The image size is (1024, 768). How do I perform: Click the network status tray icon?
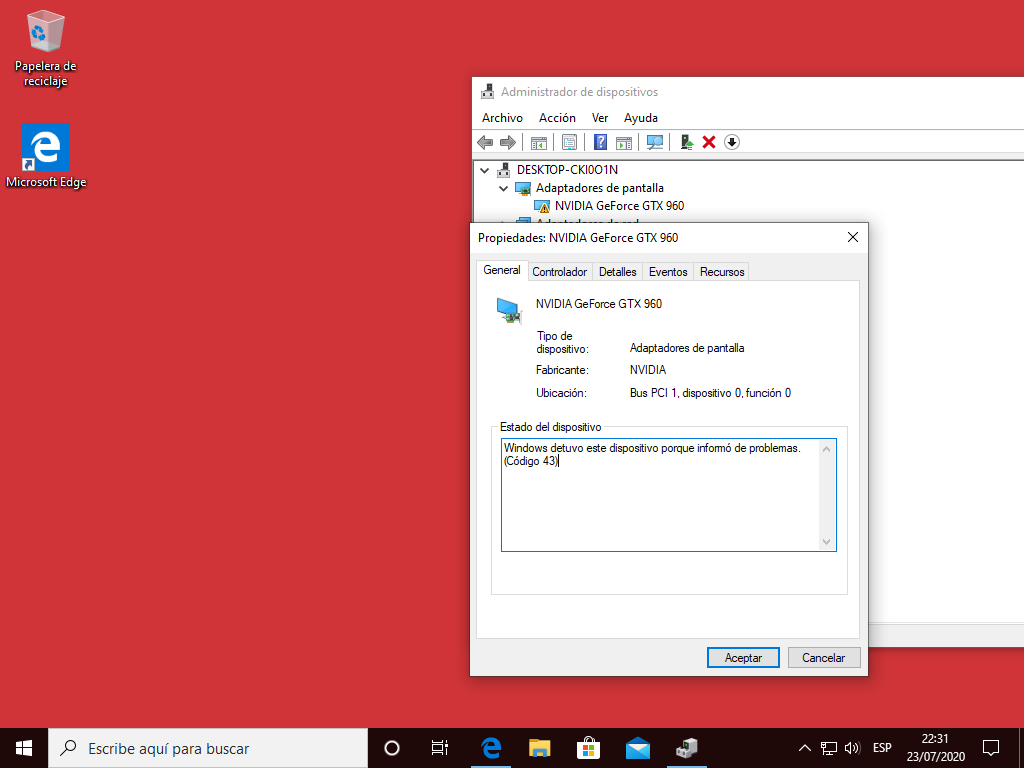pyautogui.click(x=829, y=748)
